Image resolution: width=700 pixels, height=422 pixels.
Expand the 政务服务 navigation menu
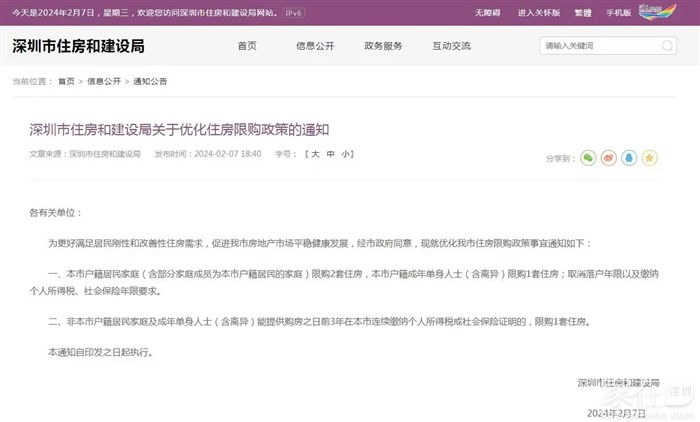(383, 46)
